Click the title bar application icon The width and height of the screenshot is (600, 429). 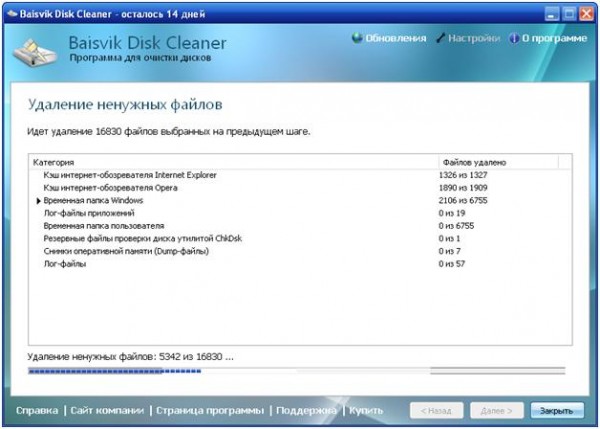click(12, 14)
